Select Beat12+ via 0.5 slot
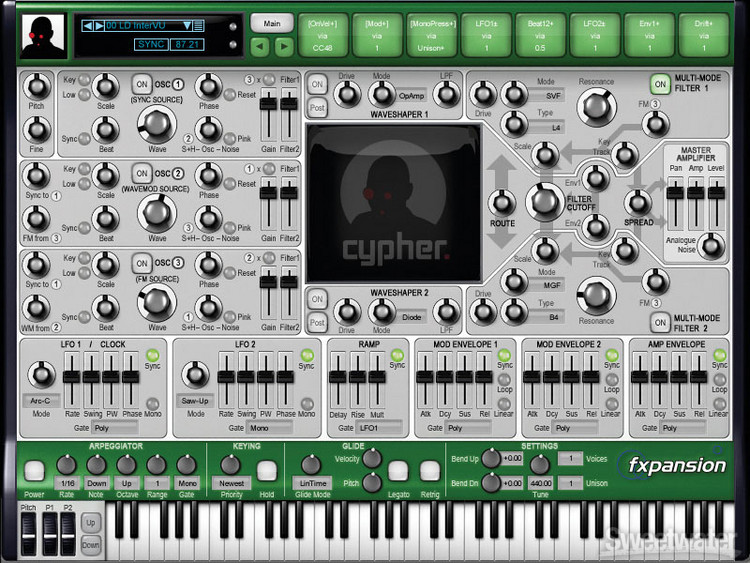Image resolution: width=750 pixels, height=563 pixels. coord(540,35)
